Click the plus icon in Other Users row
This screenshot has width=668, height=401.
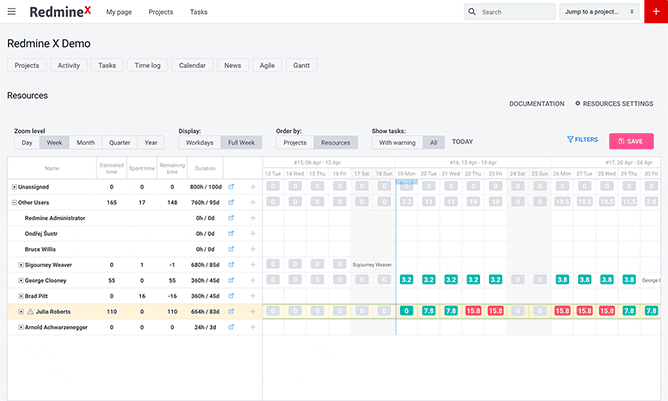pyautogui.click(x=253, y=202)
